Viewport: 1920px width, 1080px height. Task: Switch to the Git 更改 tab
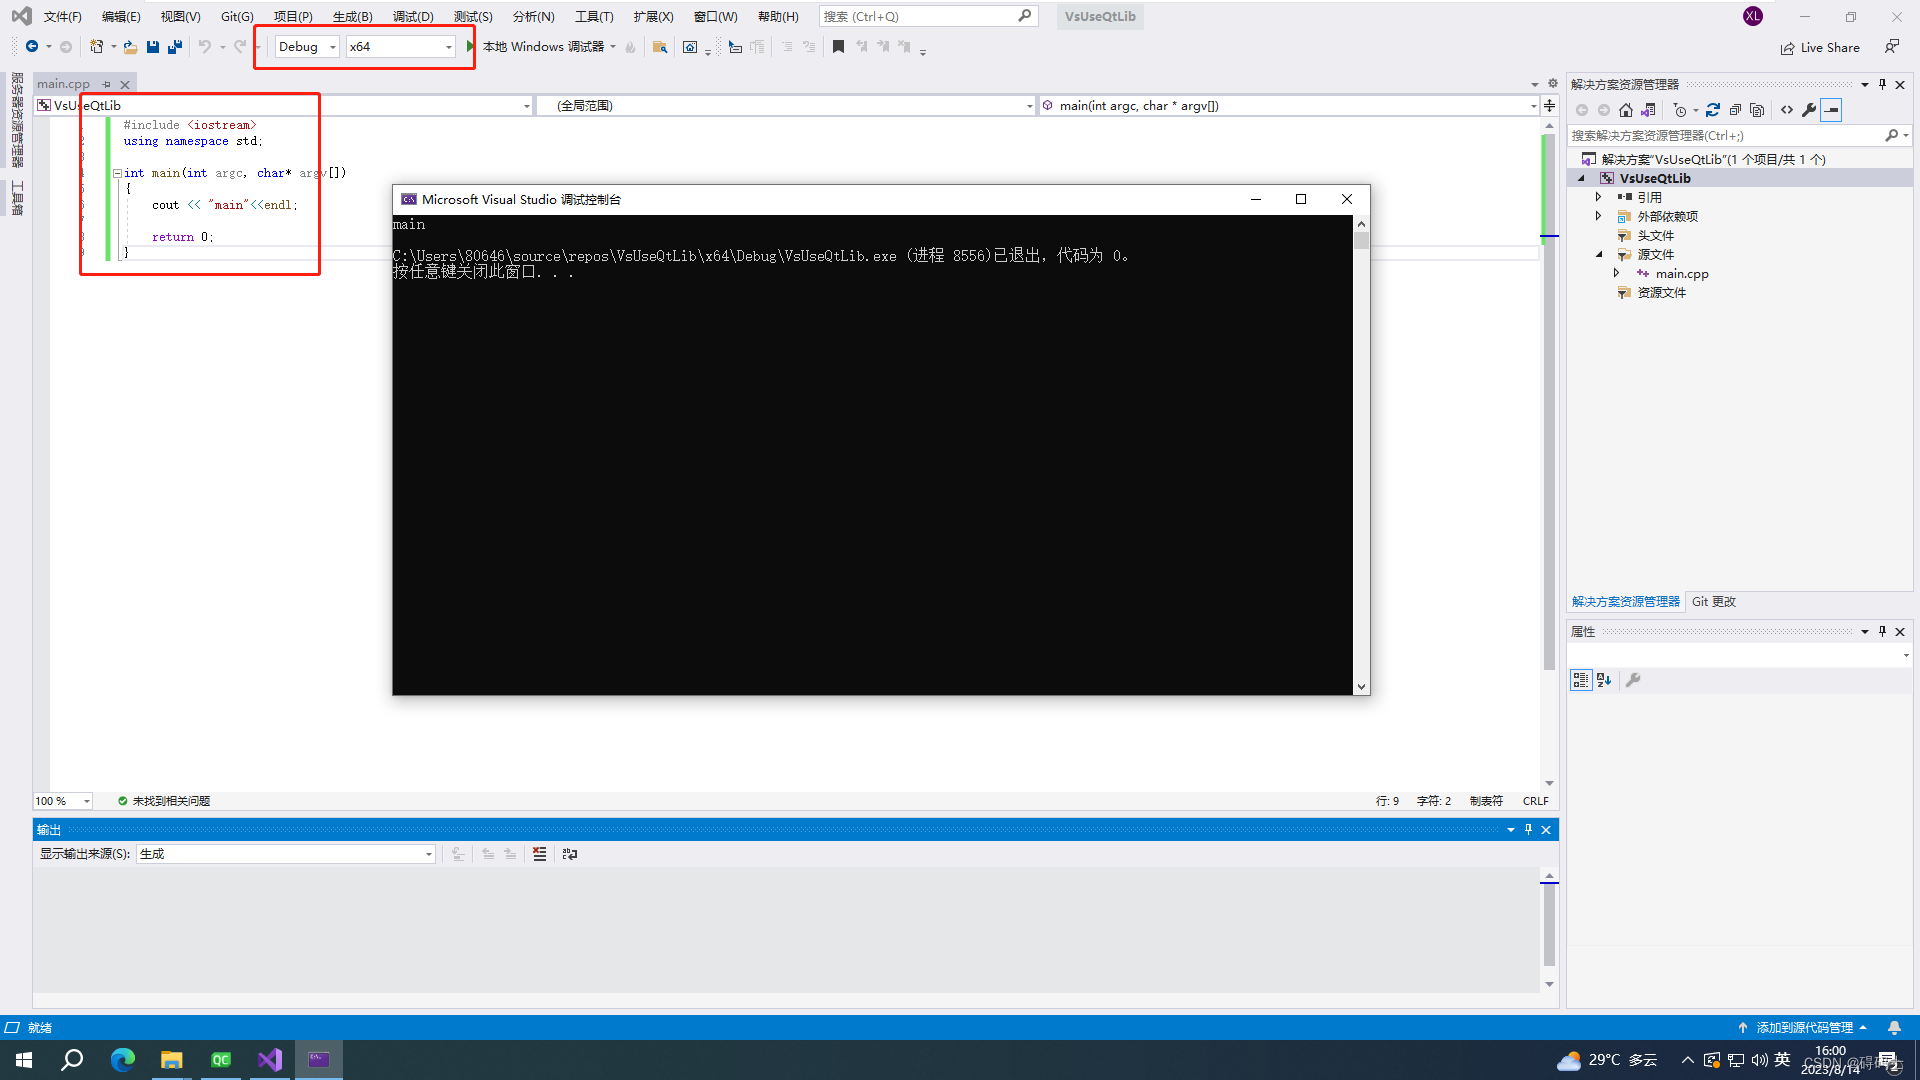[x=1712, y=601]
